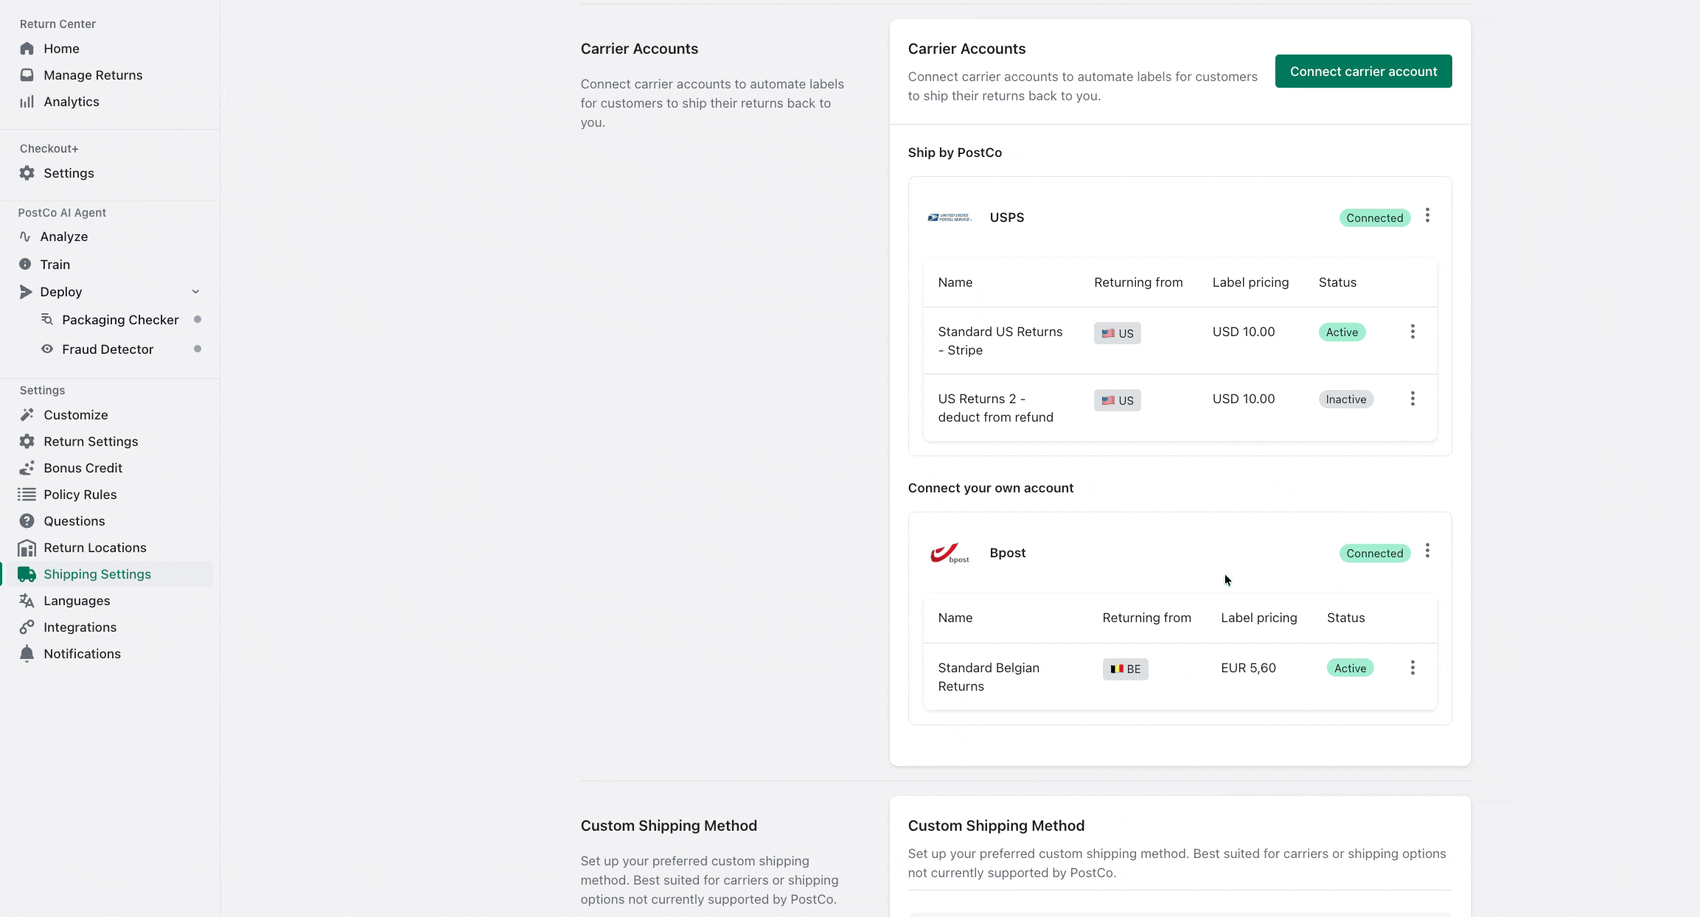Screen dimensions: 1700x917
Task: Open the Integrations settings link
Action: pos(80,628)
